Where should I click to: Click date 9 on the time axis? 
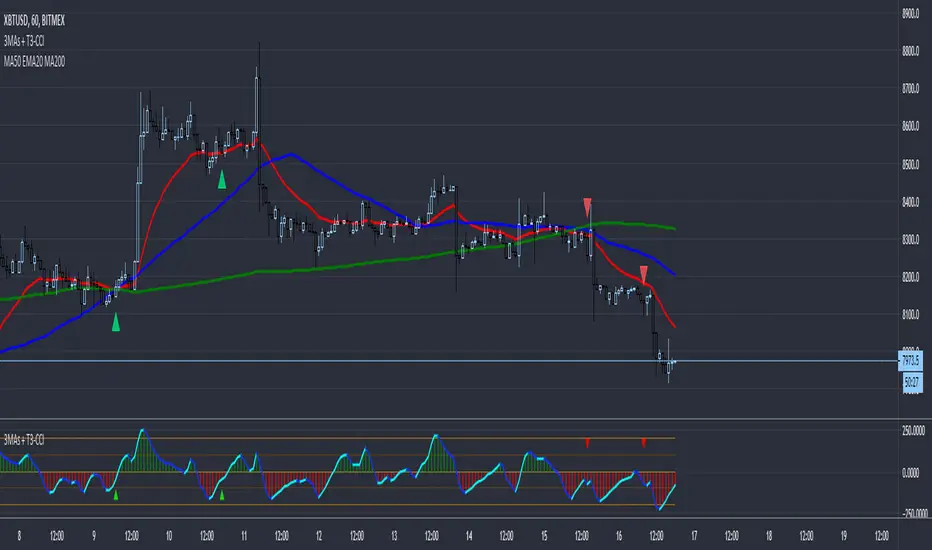point(93,536)
